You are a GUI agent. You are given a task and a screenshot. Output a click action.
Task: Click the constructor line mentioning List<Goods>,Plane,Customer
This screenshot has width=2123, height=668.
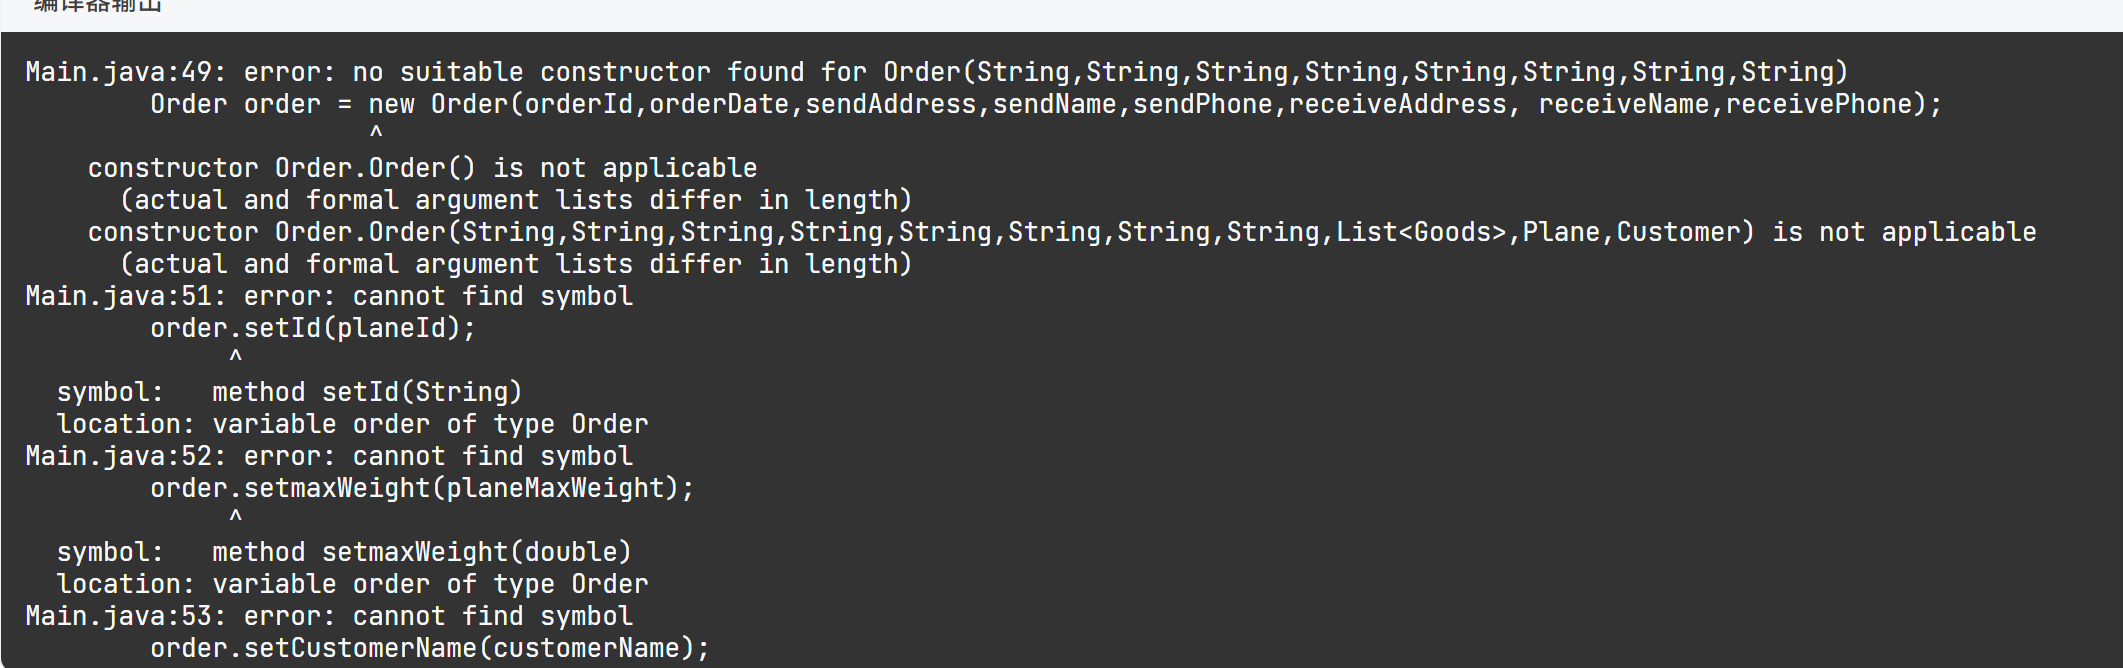(x=1061, y=232)
